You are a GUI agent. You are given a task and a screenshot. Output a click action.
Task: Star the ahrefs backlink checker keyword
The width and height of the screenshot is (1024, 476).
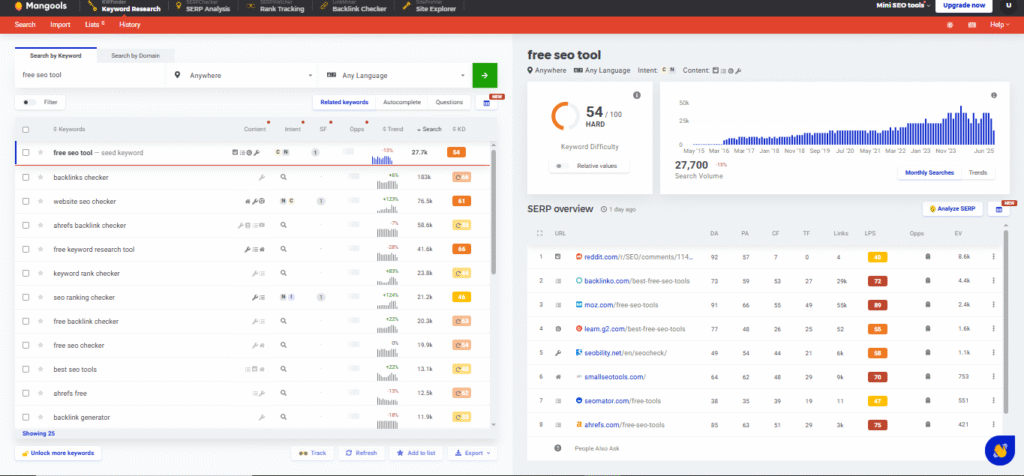tap(40, 225)
